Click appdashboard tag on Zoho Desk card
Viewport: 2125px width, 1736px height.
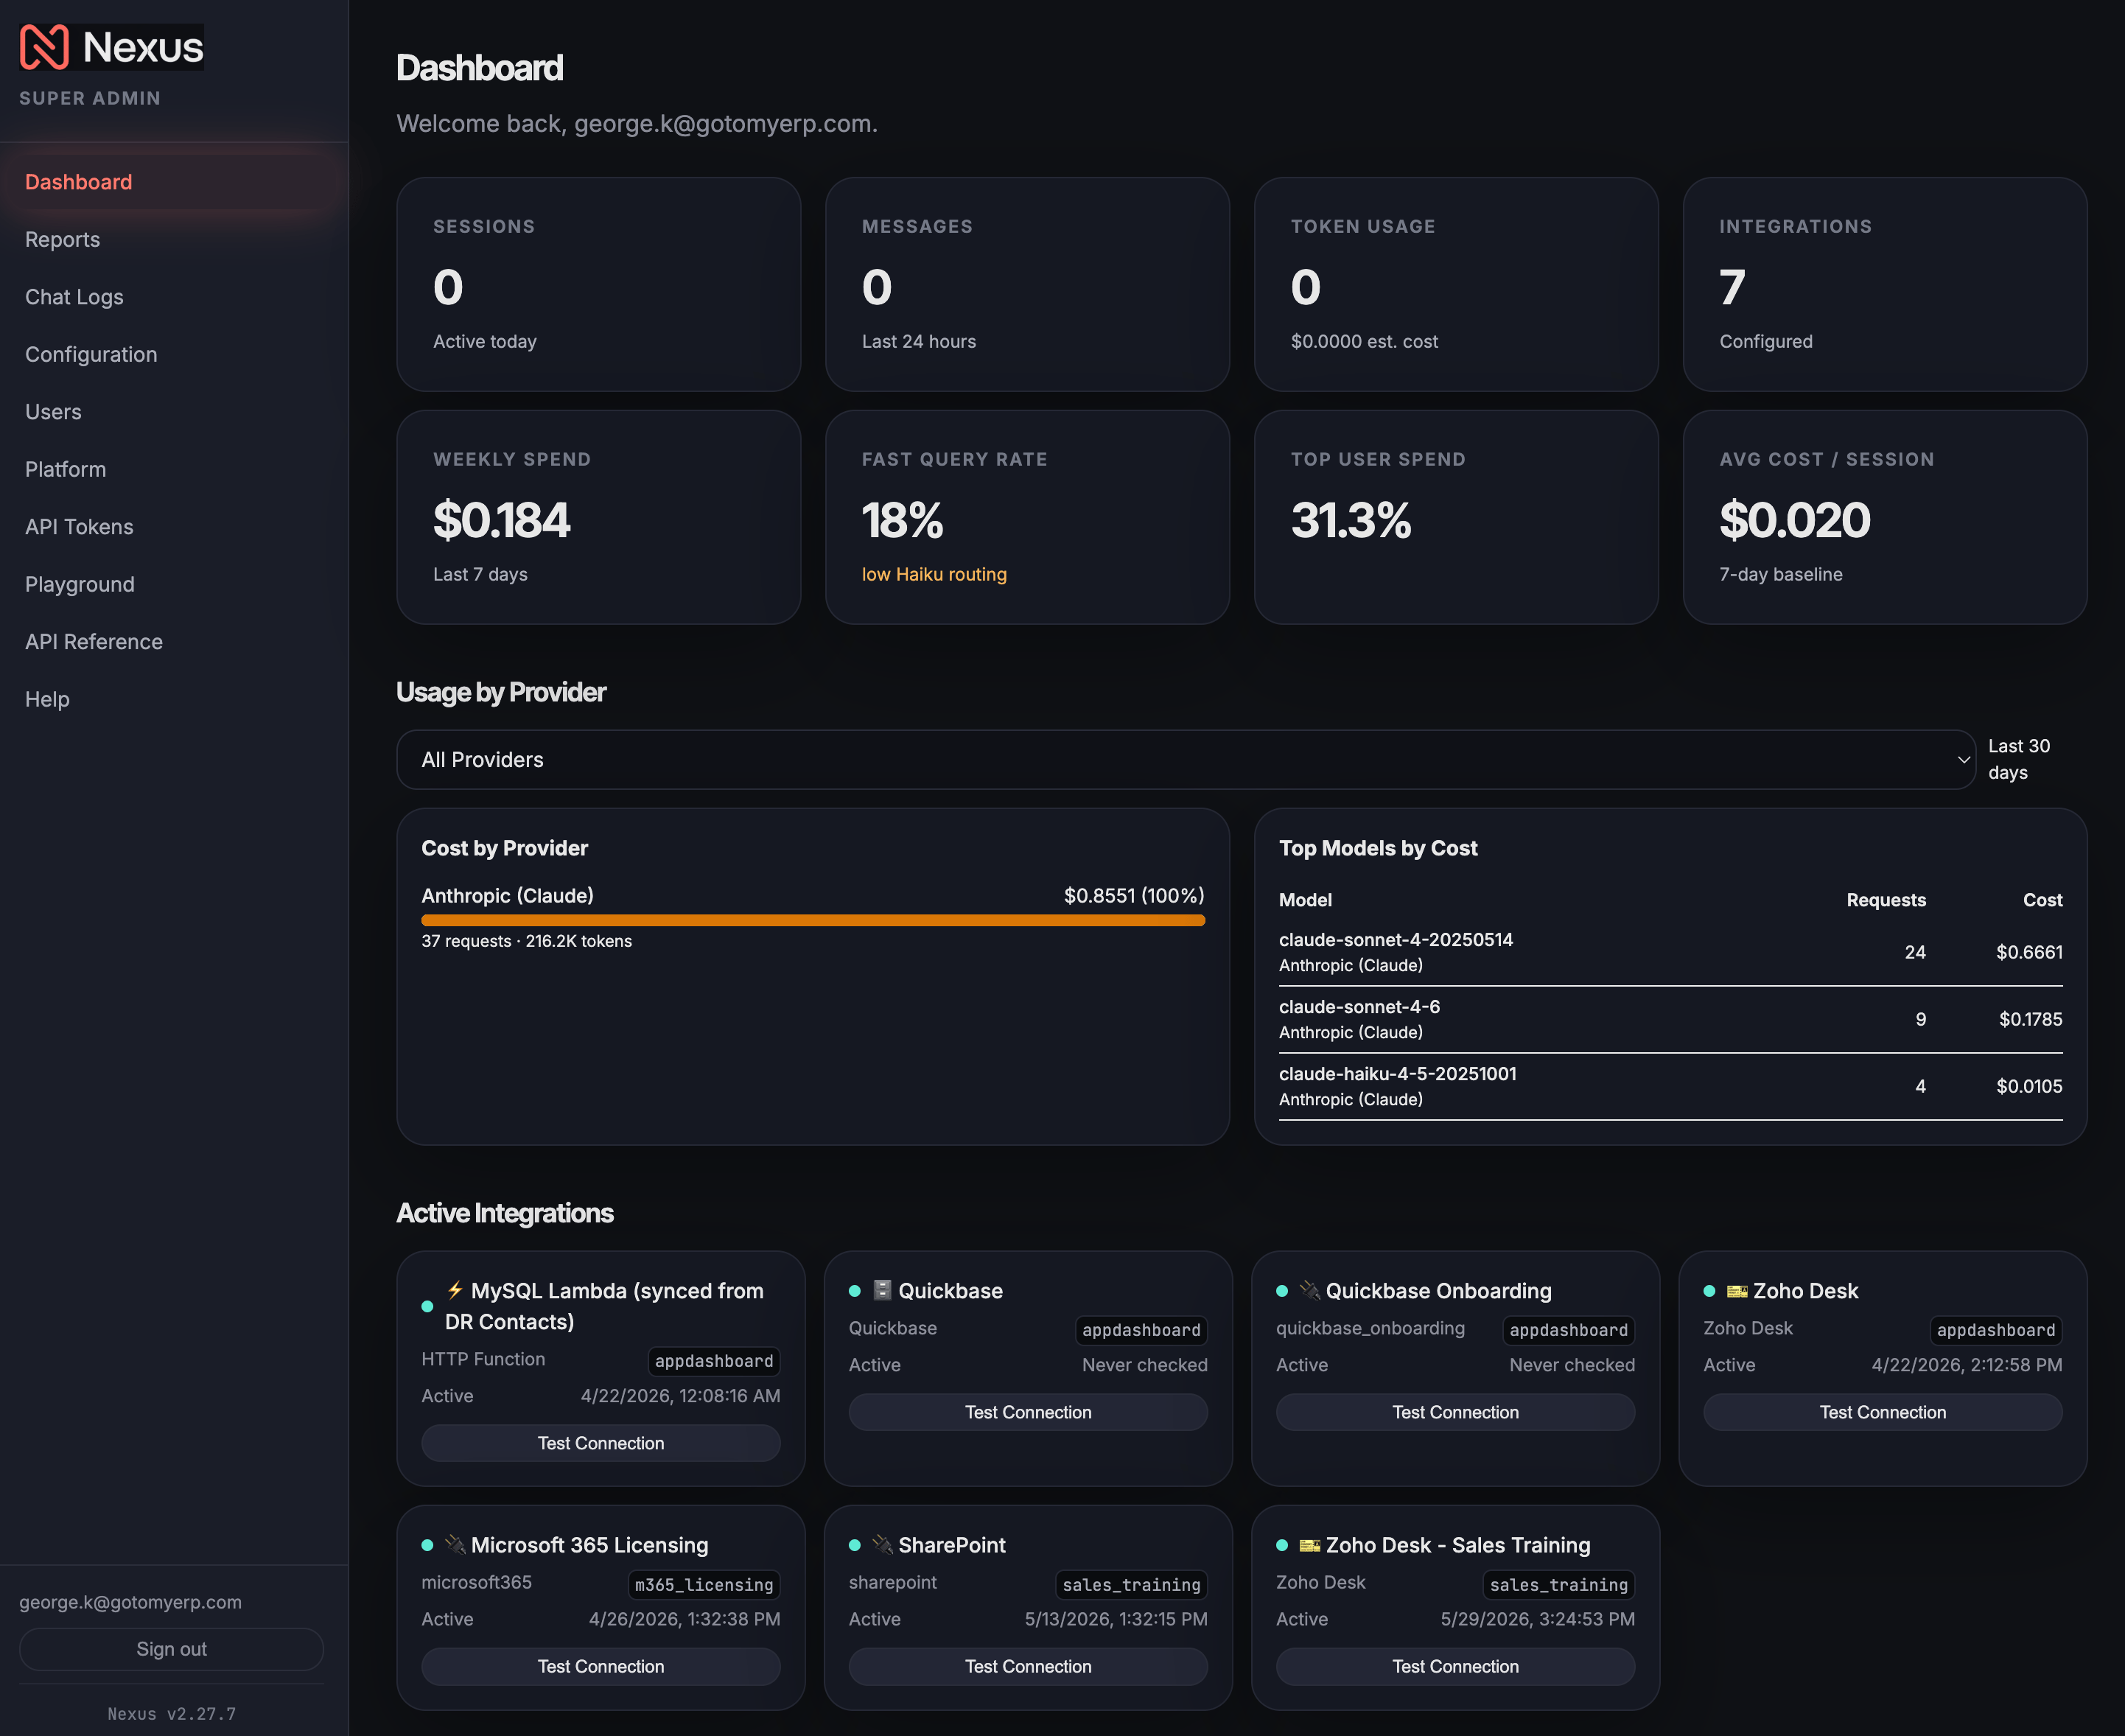pos(1996,1330)
